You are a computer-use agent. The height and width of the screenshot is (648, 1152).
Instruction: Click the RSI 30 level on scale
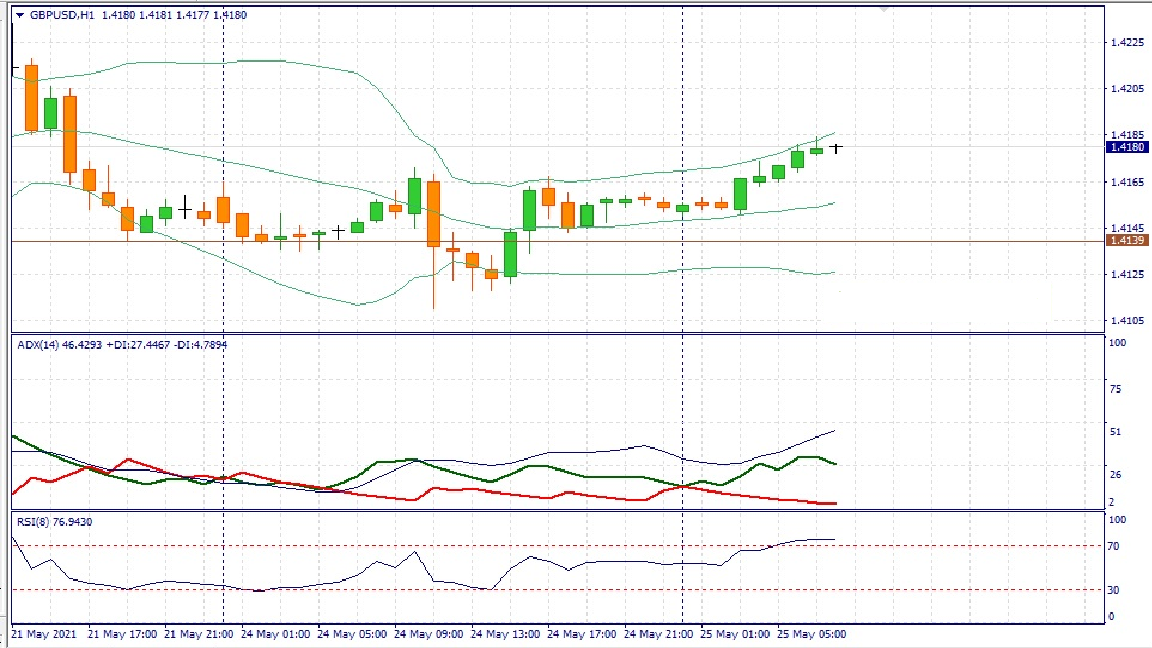point(1114,590)
